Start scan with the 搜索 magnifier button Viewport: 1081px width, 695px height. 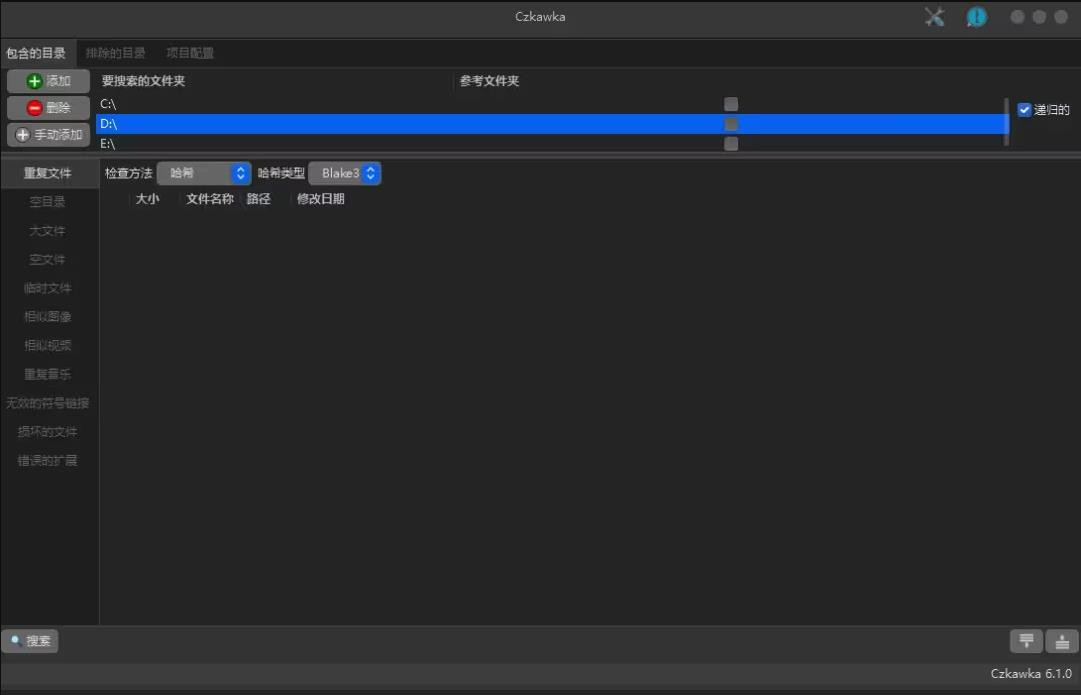click(30, 641)
